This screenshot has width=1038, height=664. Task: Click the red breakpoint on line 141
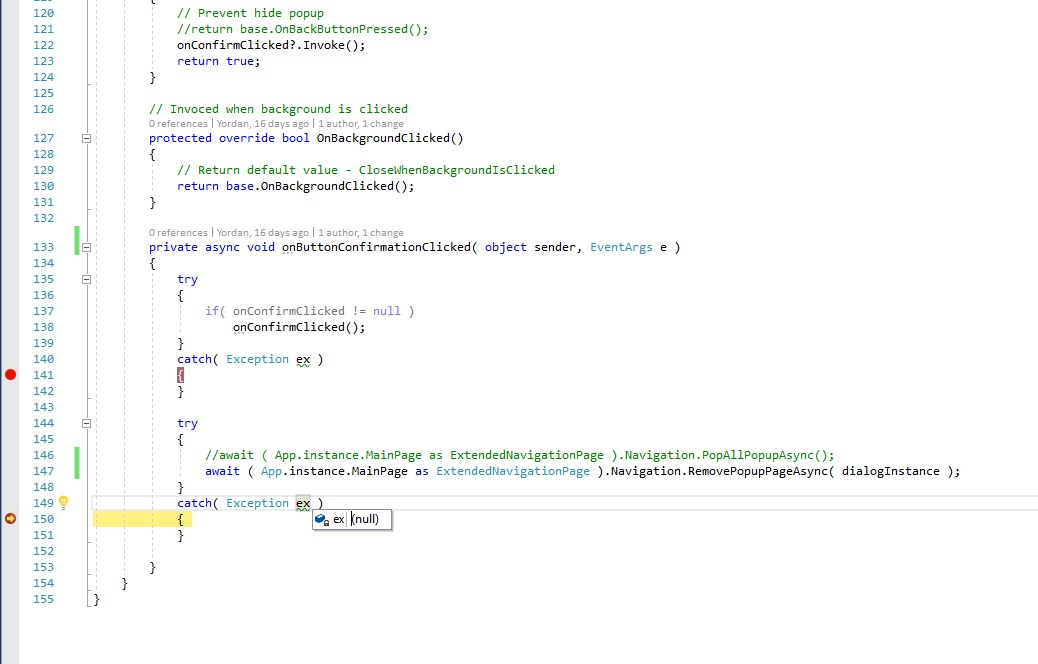pyautogui.click(x=10, y=375)
